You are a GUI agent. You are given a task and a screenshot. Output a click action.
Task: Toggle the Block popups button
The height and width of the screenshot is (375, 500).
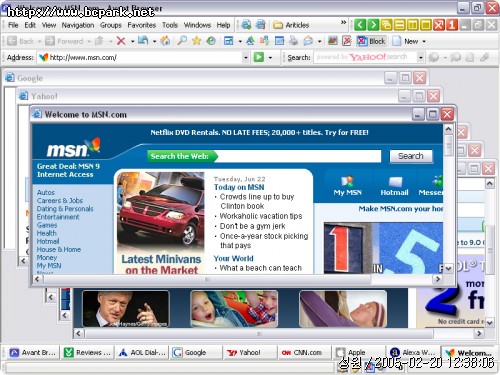coord(371,41)
